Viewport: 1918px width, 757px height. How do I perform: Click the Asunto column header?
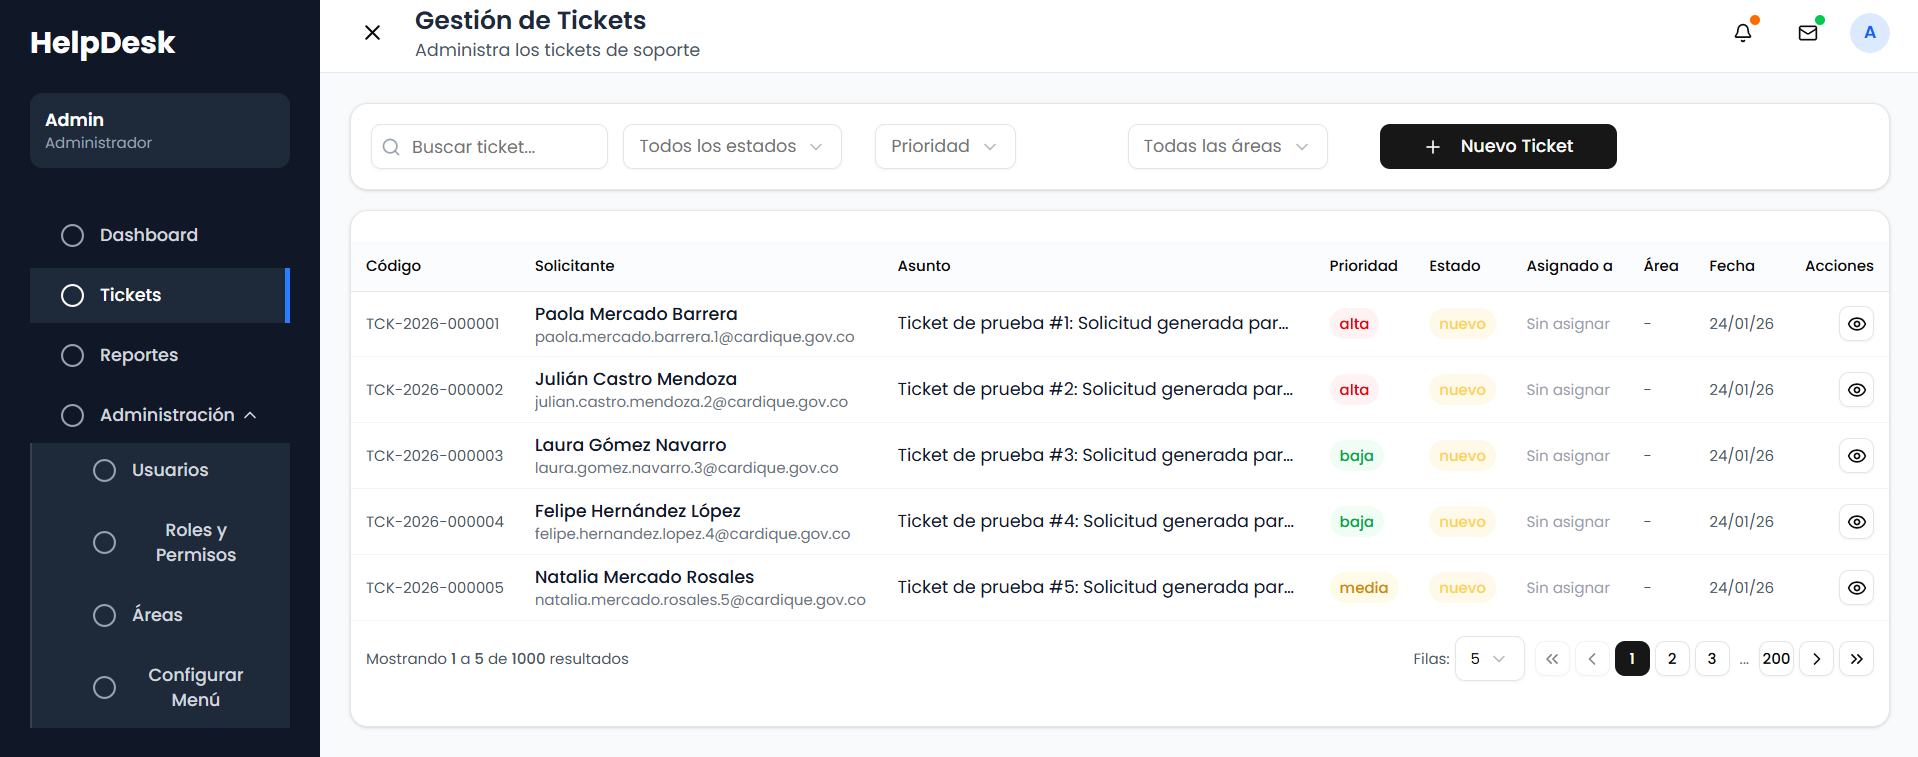pos(924,266)
